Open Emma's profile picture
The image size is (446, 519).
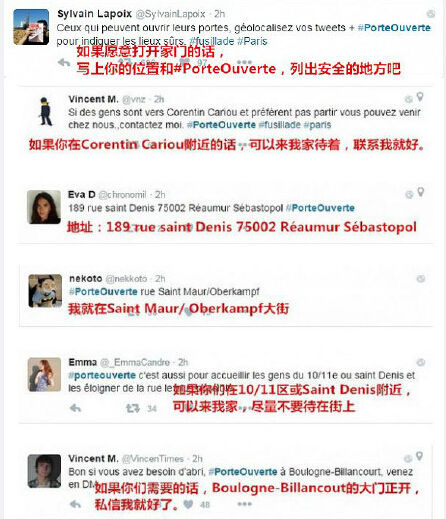(44, 374)
